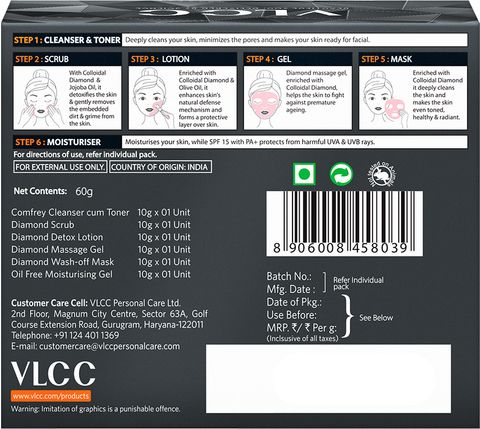Click the Telephone +91 124 401 1369 text
This screenshot has height=429, width=480.
tap(65, 335)
